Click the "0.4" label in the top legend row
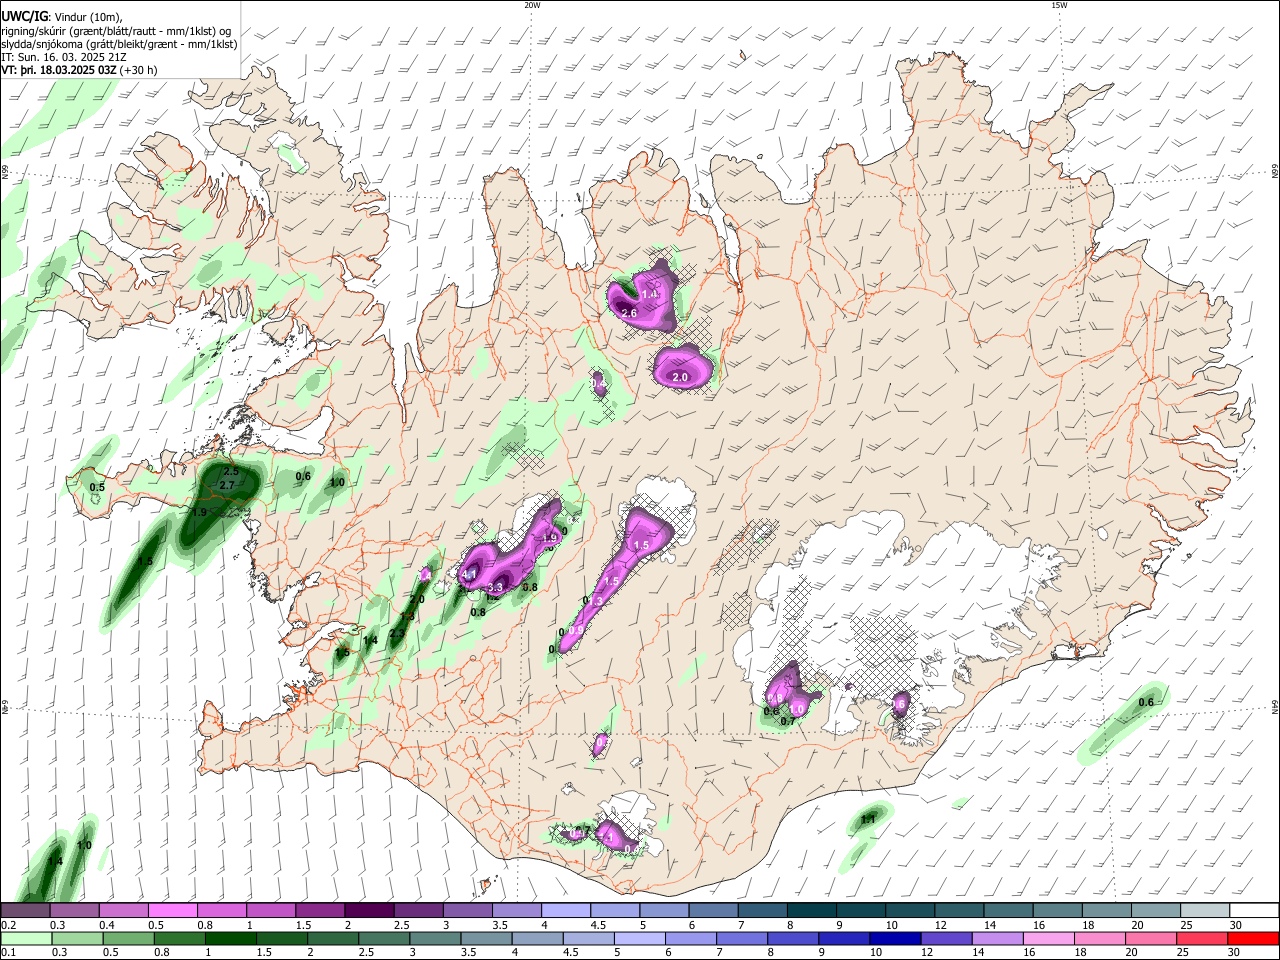This screenshot has width=1280, height=960. 107,925
